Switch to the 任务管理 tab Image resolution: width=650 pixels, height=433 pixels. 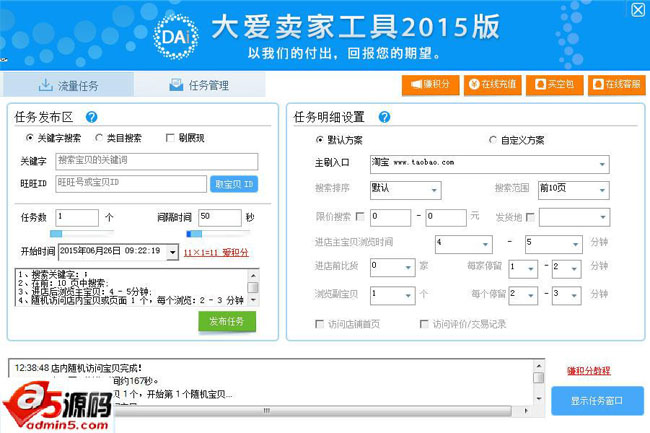tap(199, 85)
